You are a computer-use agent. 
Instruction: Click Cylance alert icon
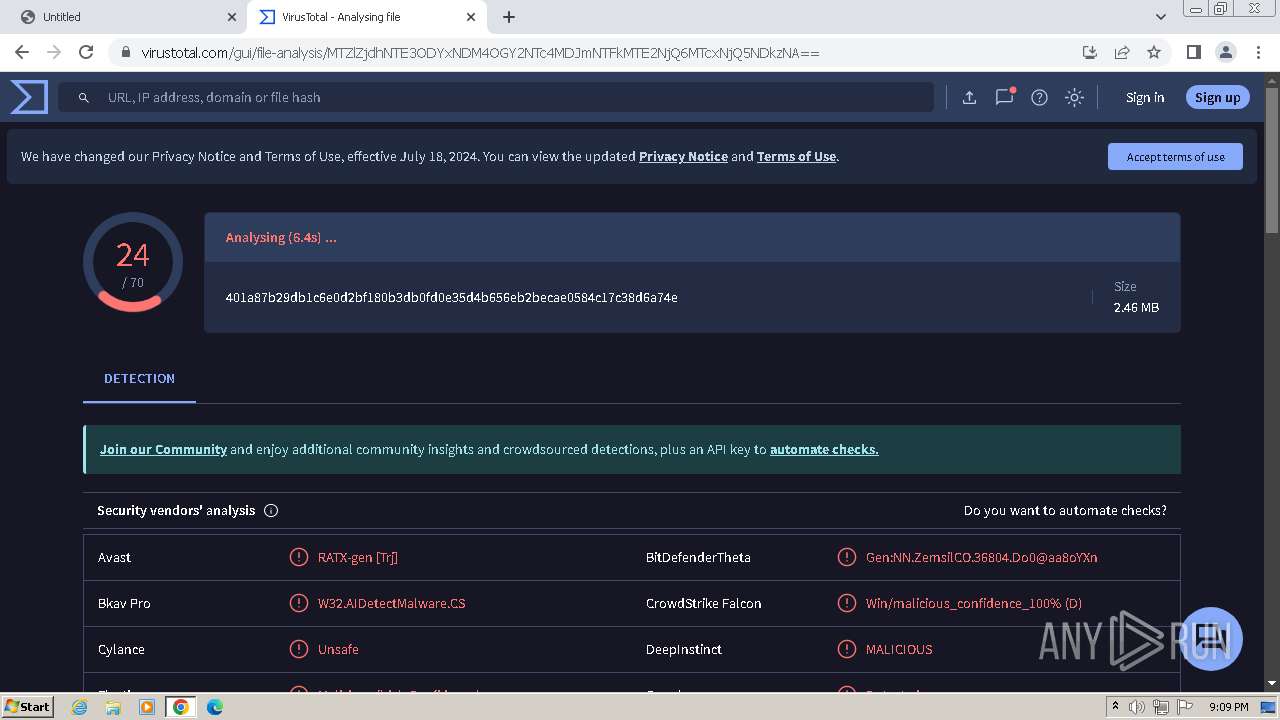tap(298, 649)
